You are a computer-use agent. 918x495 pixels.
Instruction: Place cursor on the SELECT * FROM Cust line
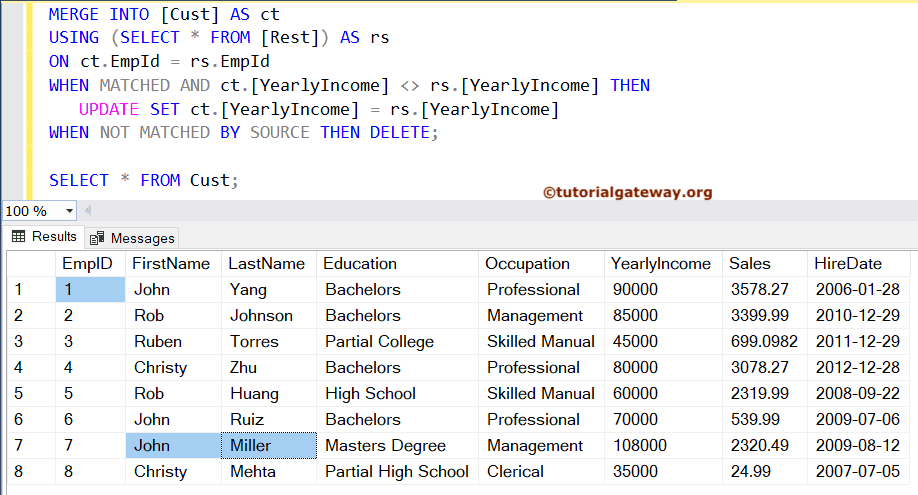pyautogui.click(x=144, y=180)
